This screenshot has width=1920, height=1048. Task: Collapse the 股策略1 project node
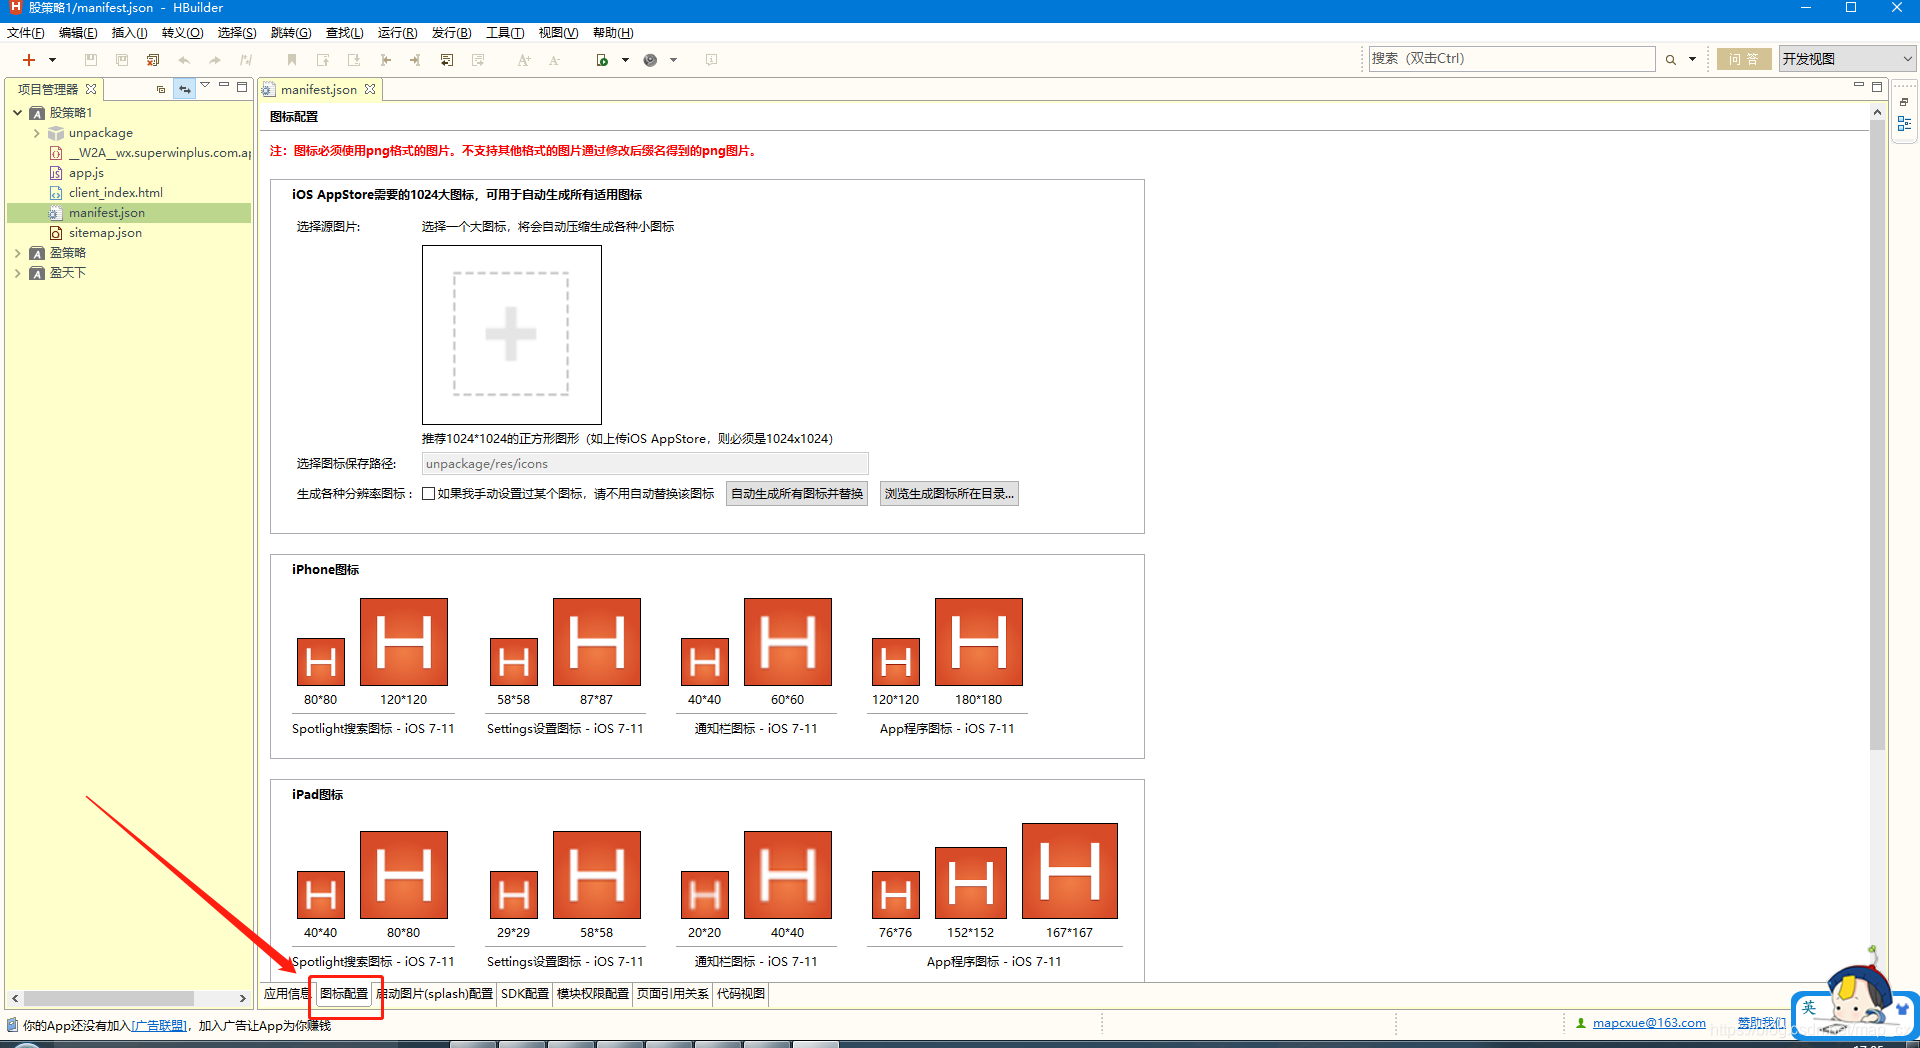pyautogui.click(x=17, y=113)
